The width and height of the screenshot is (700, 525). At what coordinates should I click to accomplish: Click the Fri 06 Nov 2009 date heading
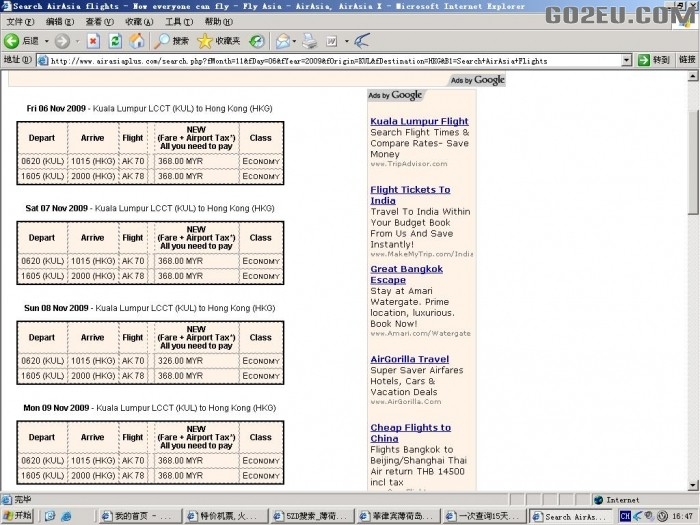click(x=56, y=108)
